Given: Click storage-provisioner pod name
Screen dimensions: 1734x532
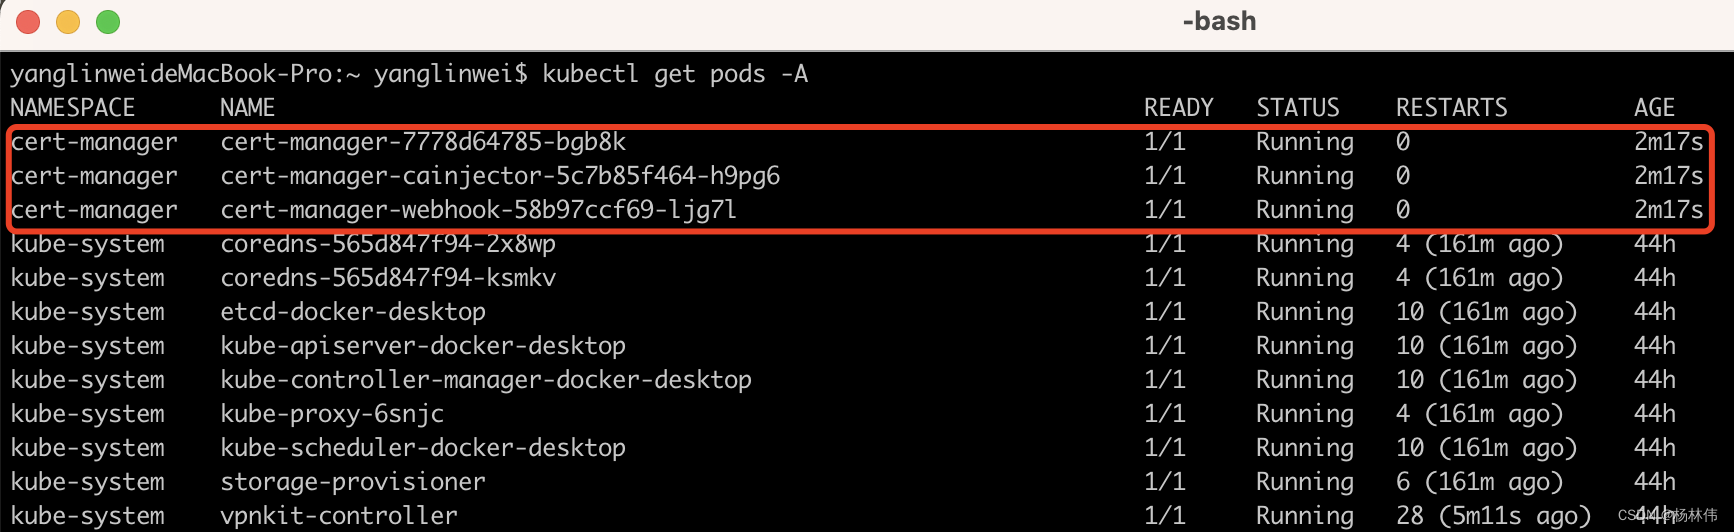Looking at the screenshot, I should 353,482.
